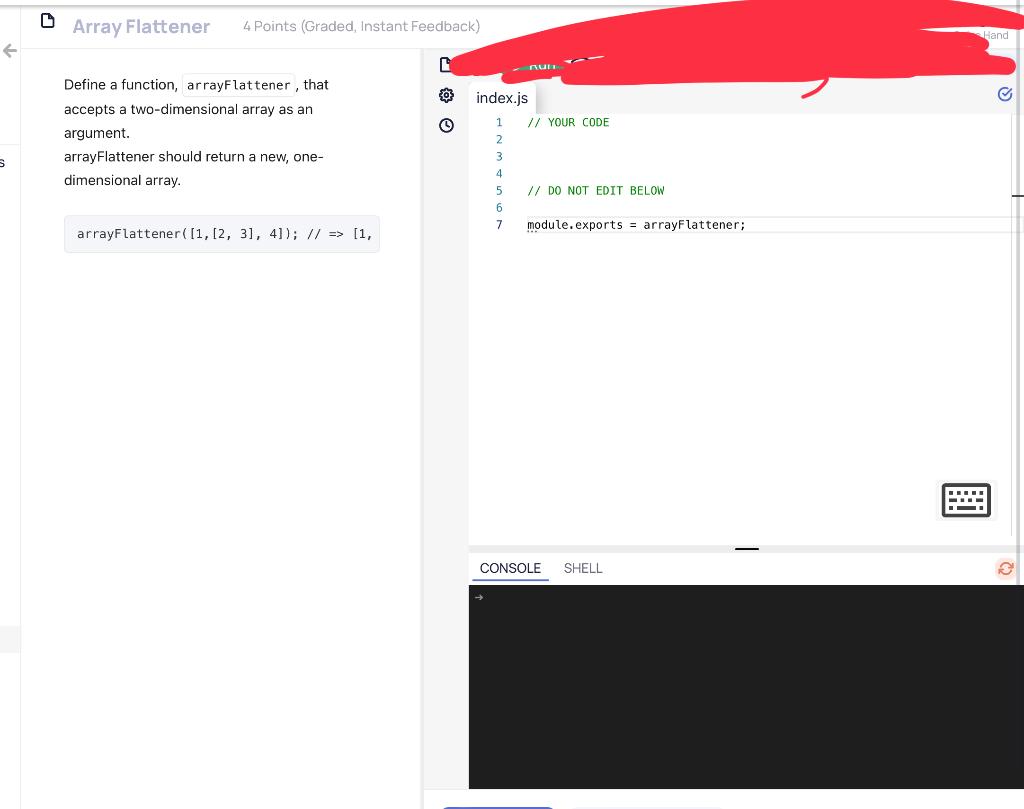Image resolution: width=1024 pixels, height=809 pixels.
Task: Click the back arrow at left edge
Action: click(x=10, y=50)
